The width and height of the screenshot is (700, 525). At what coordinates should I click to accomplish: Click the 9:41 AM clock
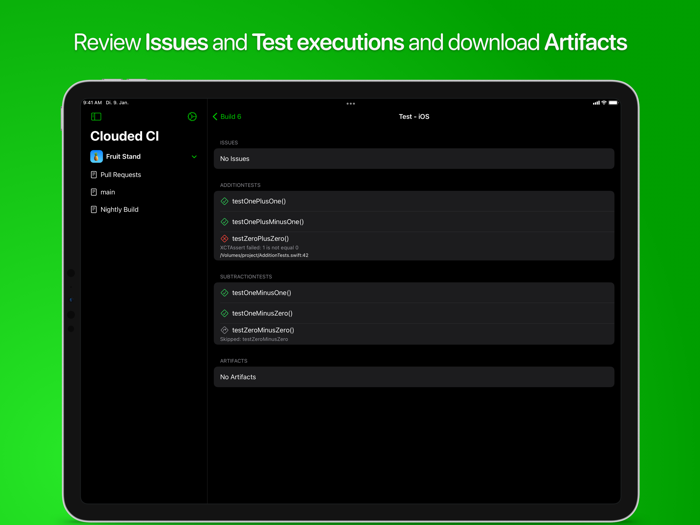92,103
